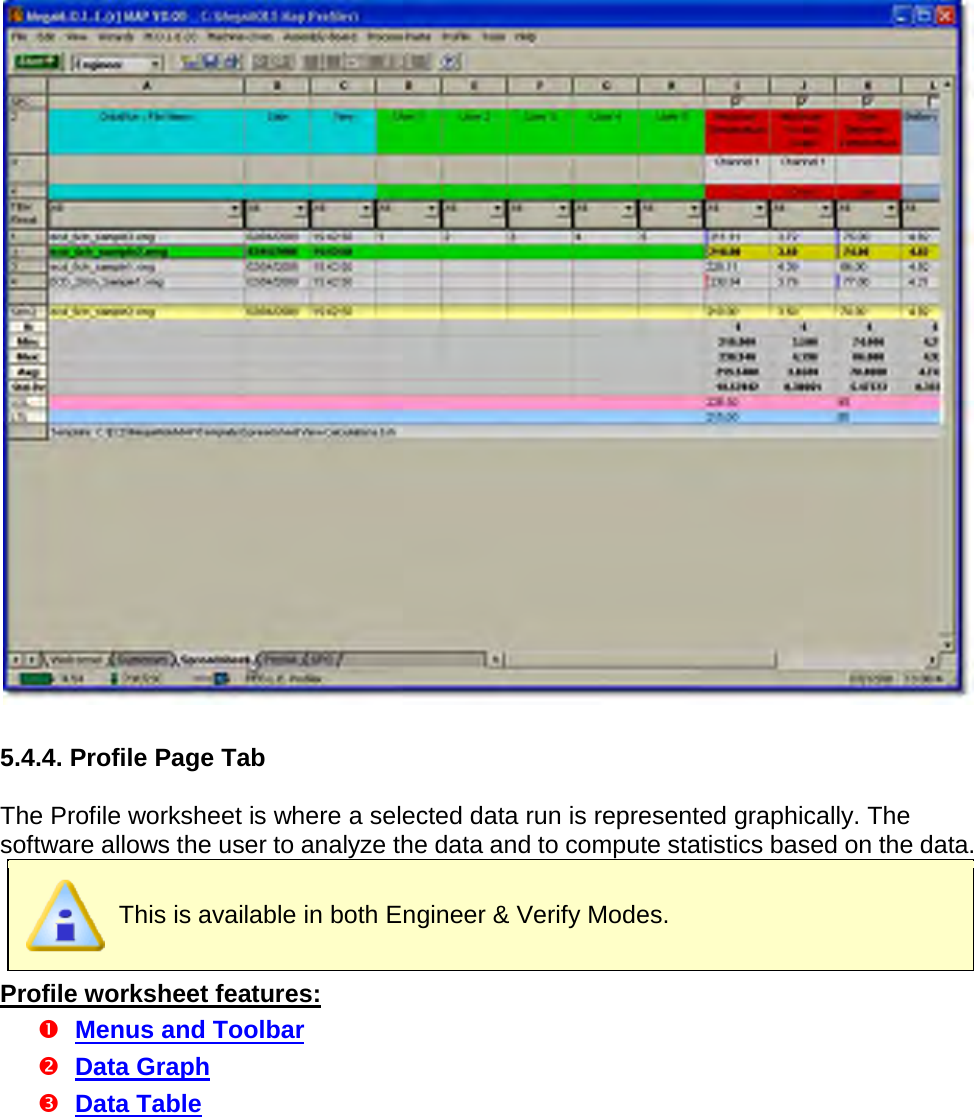Click the green status indicator in status bar
Screen dimensions: 974x1117
(36, 678)
